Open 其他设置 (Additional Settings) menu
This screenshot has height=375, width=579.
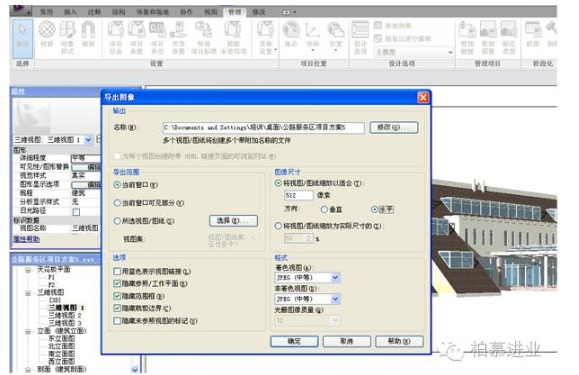266,37
